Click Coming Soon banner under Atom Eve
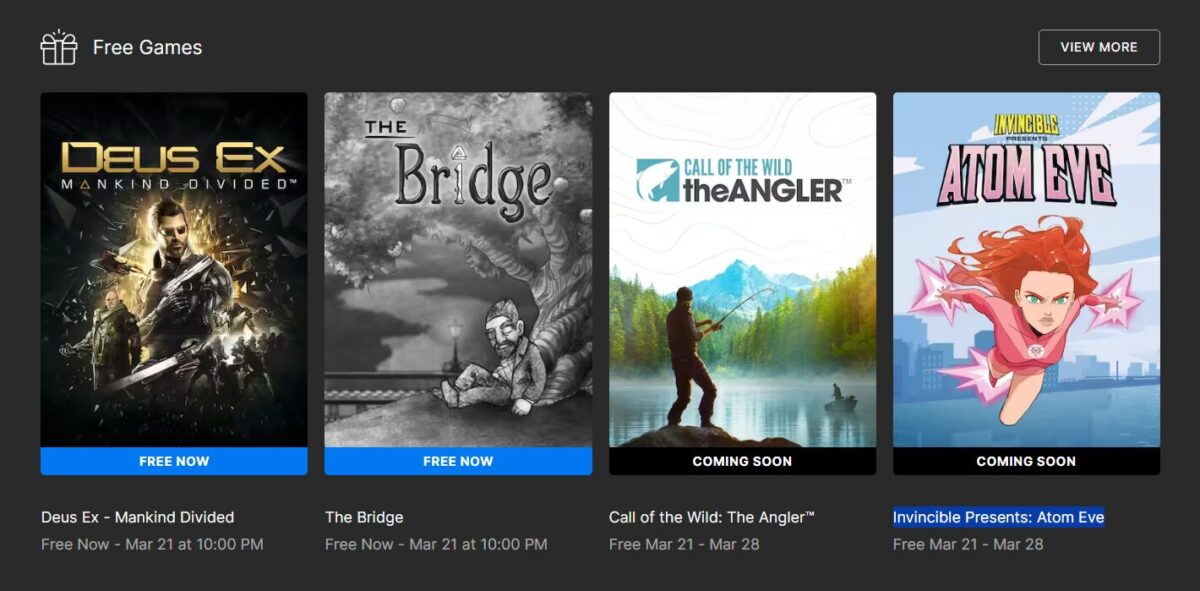Screen dimensions: 1200x591 click(1026, 461)
